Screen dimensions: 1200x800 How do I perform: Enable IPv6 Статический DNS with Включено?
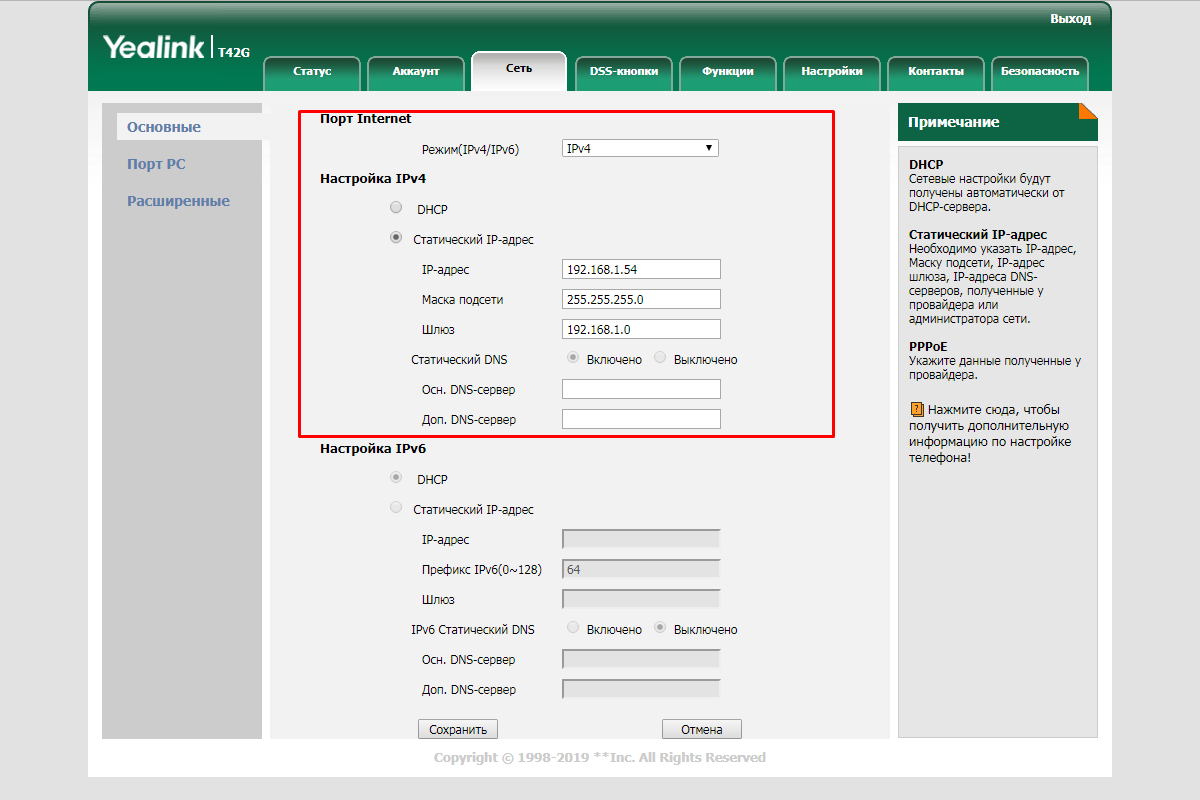pos(571,628)
